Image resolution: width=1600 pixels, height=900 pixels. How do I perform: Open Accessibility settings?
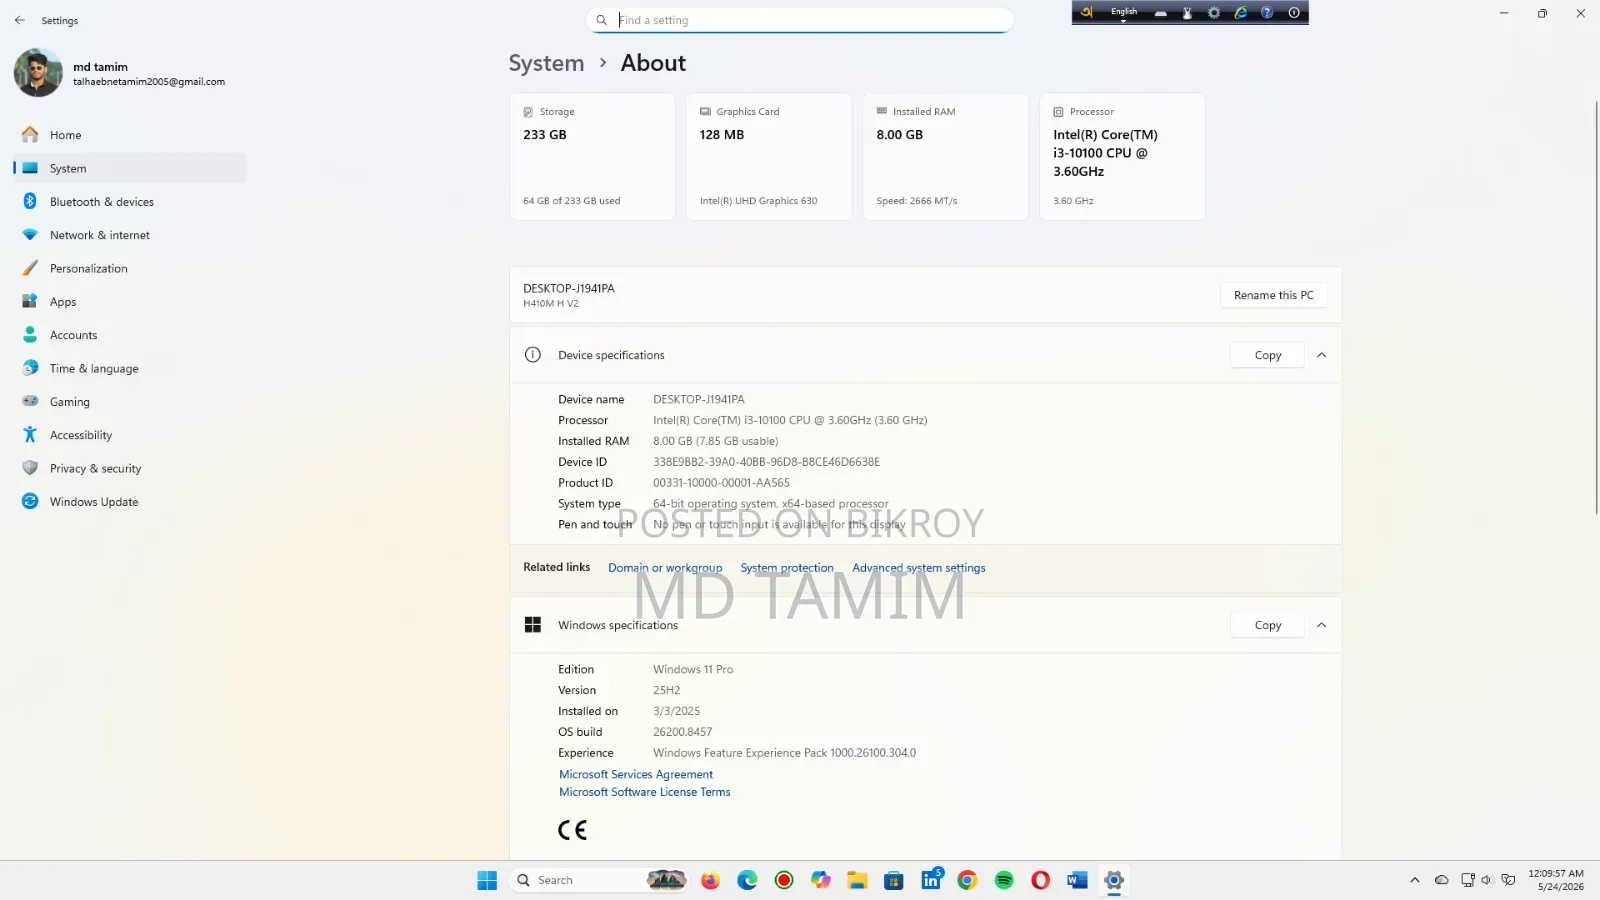click(130, 435)
